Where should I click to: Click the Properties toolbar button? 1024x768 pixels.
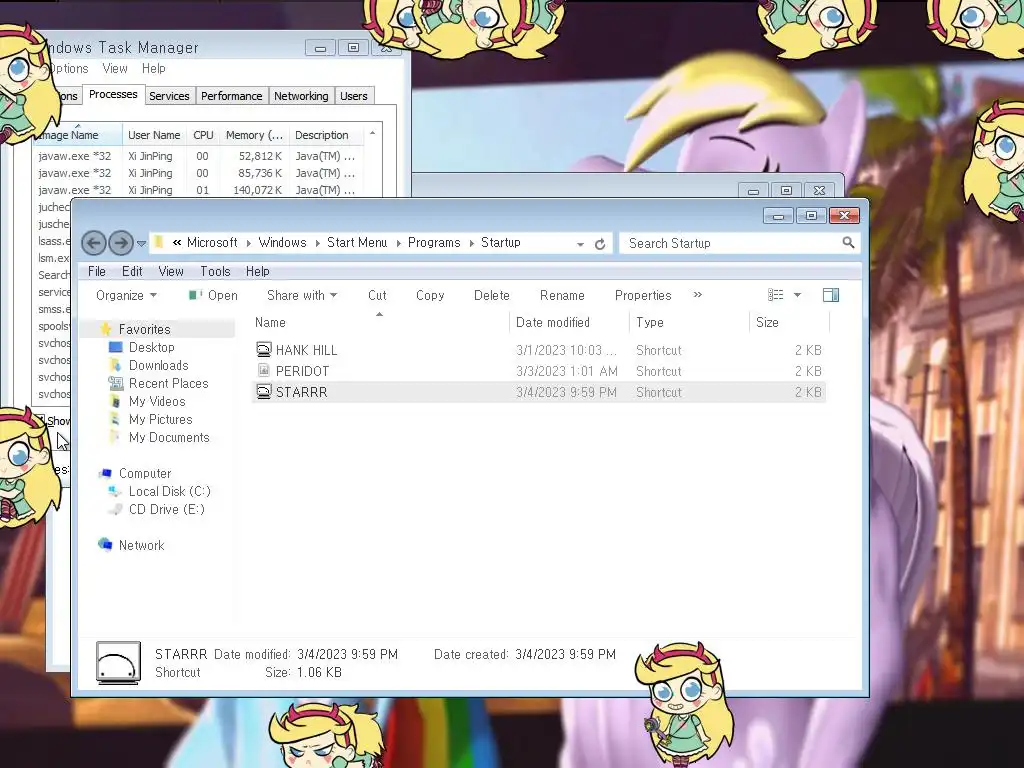click(643, 295)
